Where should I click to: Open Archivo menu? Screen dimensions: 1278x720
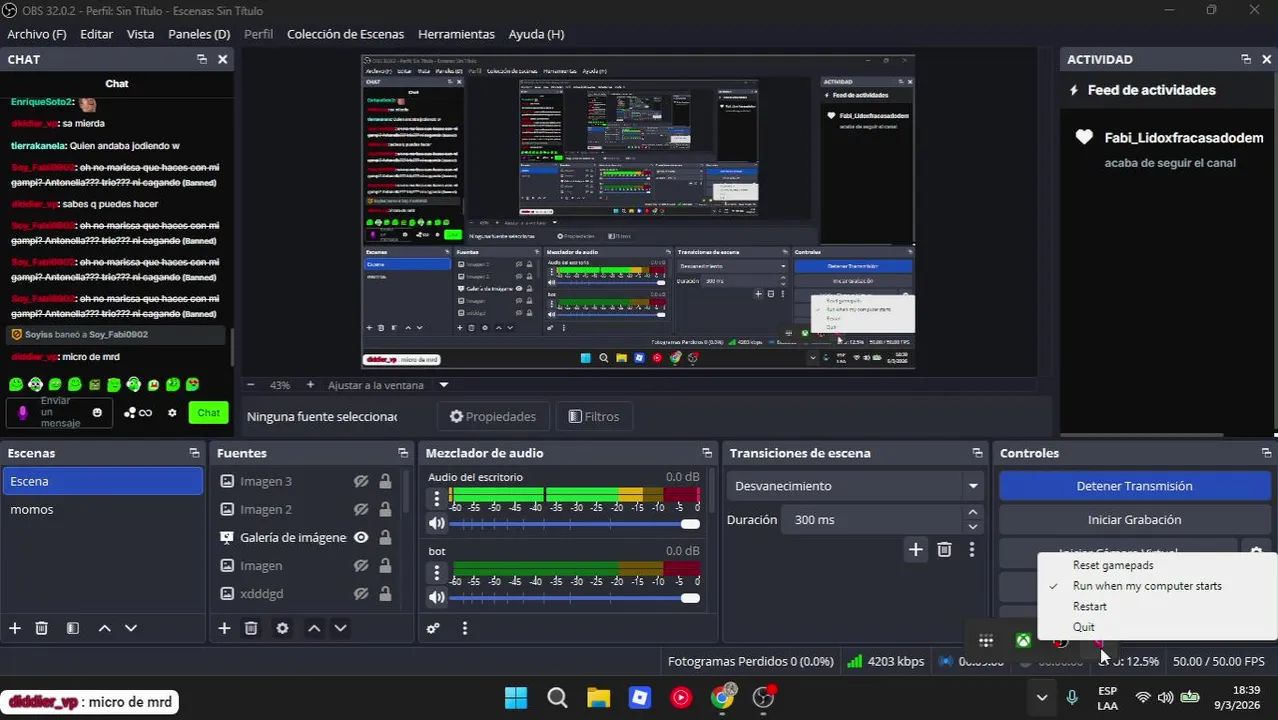pyautogui.click(x=37, y=34)
